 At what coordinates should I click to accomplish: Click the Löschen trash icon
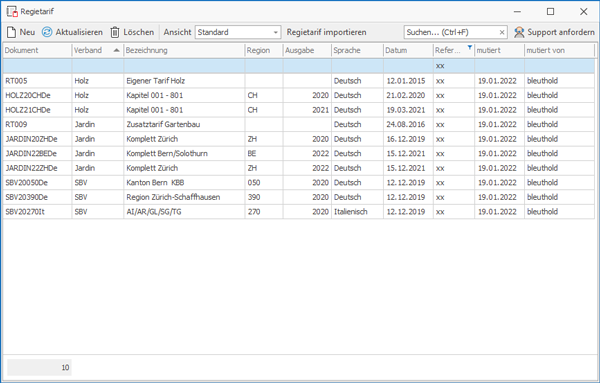[115, 32]
